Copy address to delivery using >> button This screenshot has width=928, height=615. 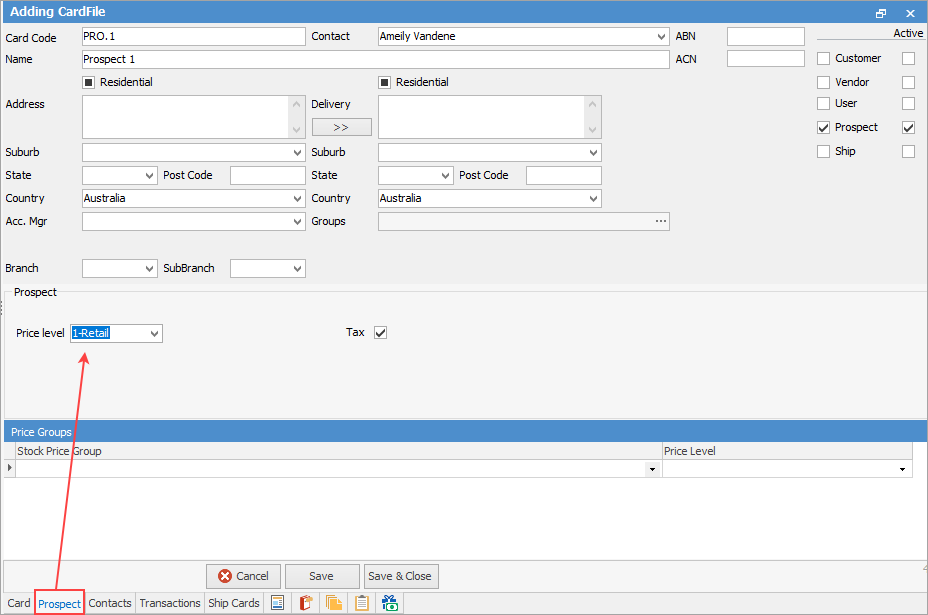point(341,127)
